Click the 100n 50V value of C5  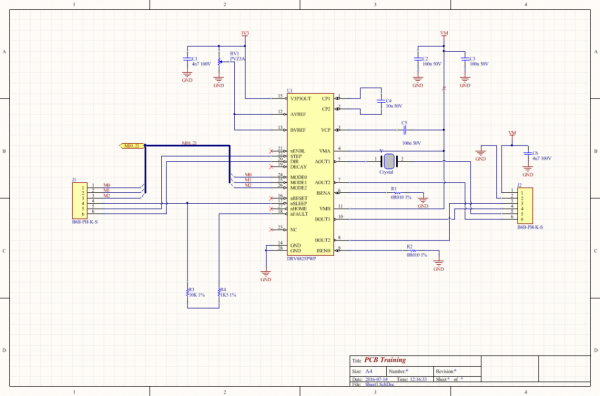(412, 143)
